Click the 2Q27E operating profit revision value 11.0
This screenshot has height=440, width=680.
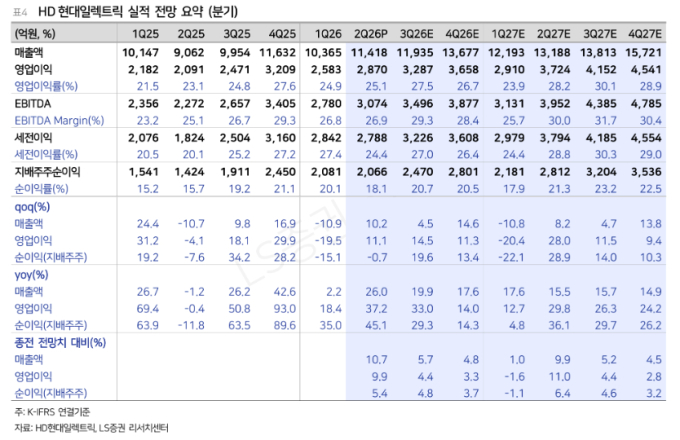tap(559, 376)
